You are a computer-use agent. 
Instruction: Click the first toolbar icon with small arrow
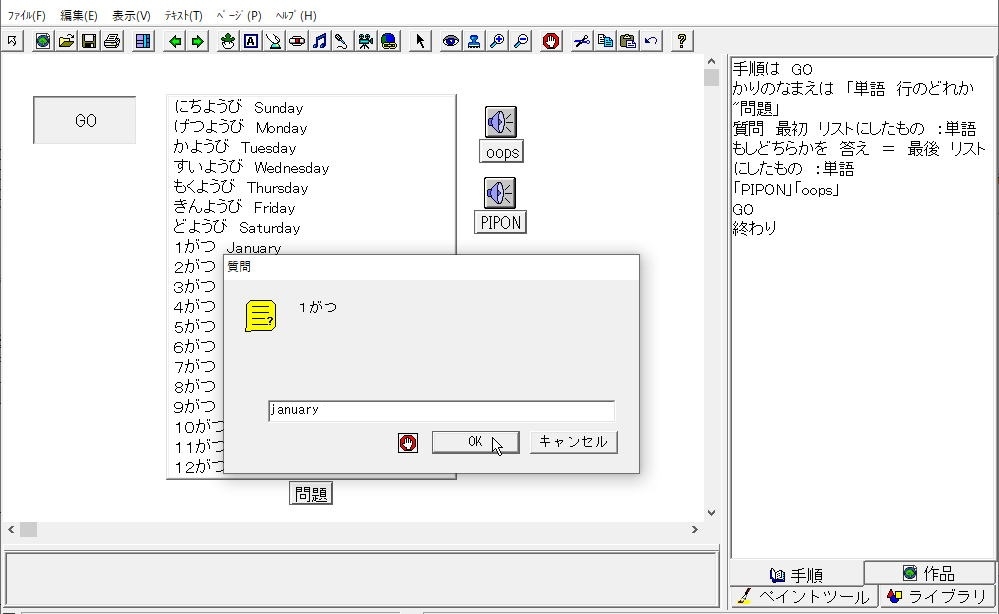coord(12,41)
